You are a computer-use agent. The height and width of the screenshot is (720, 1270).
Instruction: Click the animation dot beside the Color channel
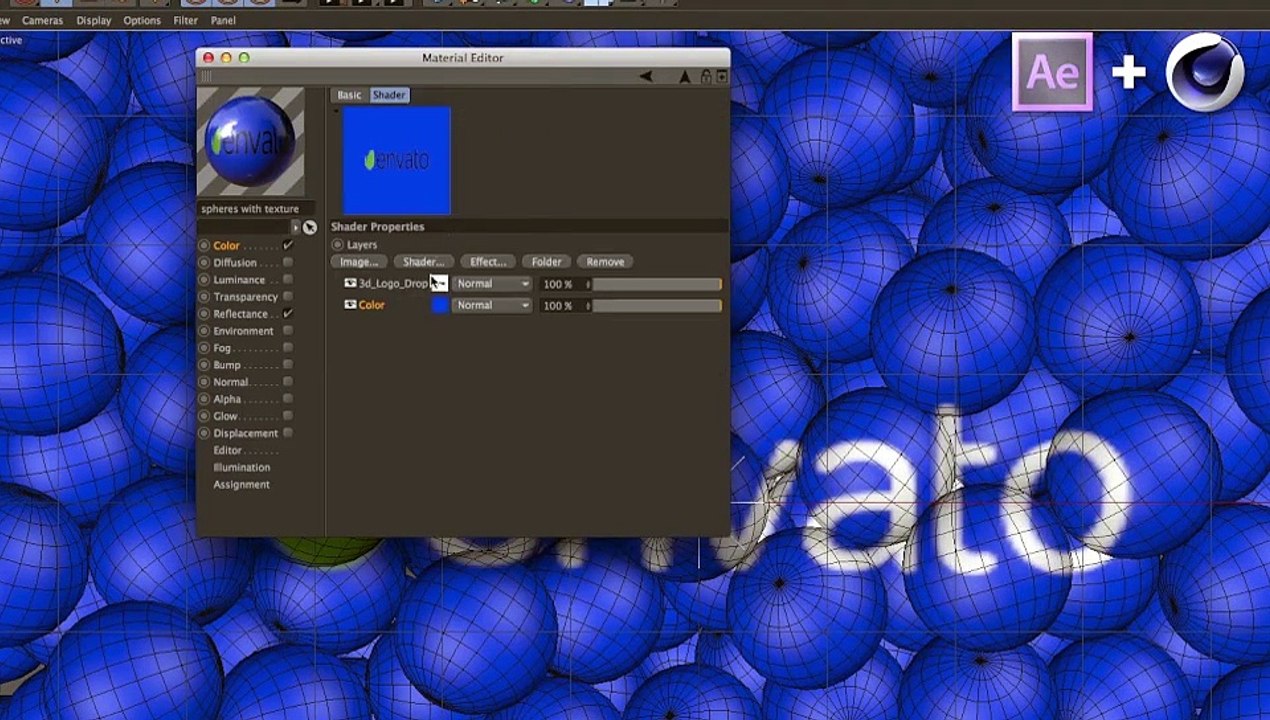pyautogui.click(x=204, y=246)
